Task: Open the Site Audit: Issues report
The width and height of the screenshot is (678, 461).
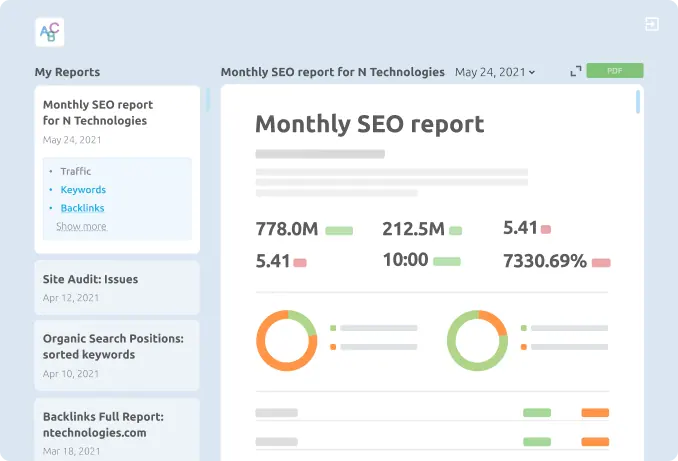Action: pyautogui.click(x=117, y=288)
